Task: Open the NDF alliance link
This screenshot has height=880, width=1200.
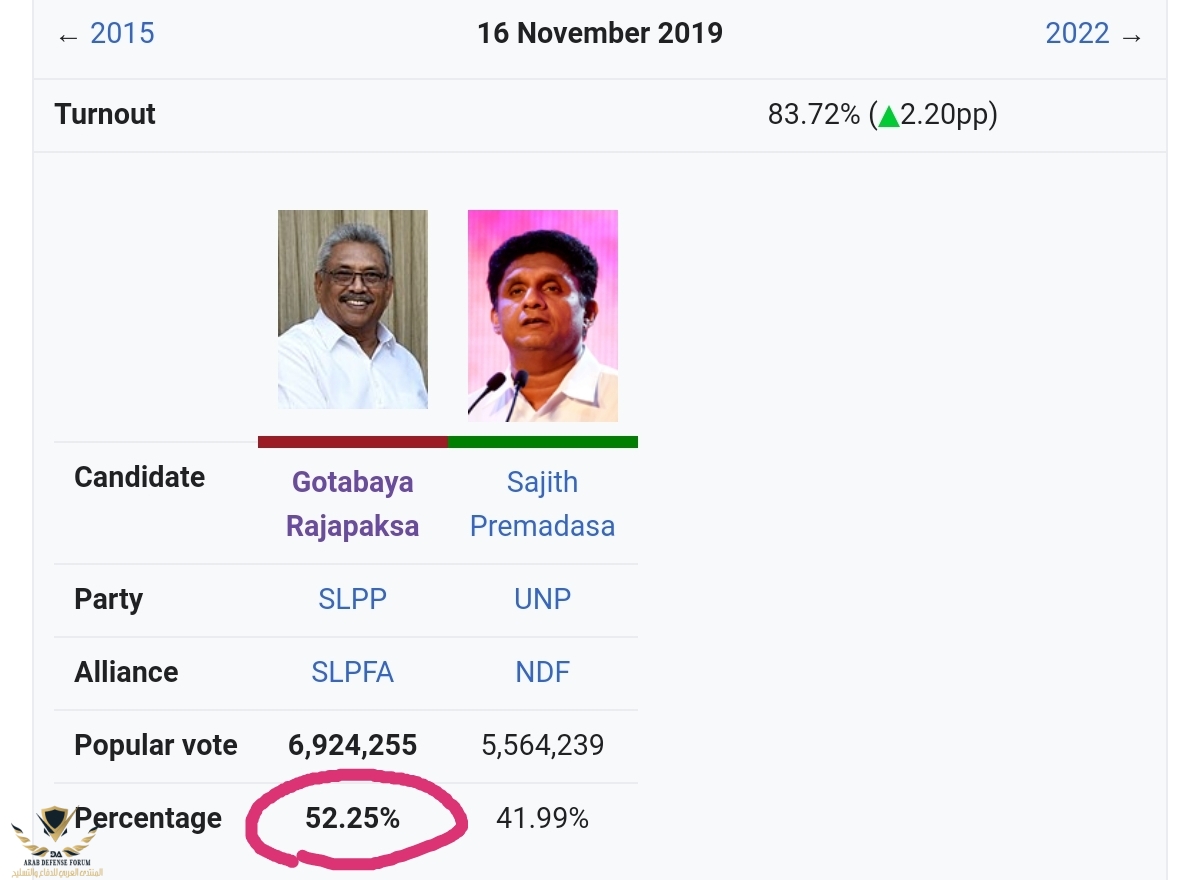Action: (x=543, y=672)
